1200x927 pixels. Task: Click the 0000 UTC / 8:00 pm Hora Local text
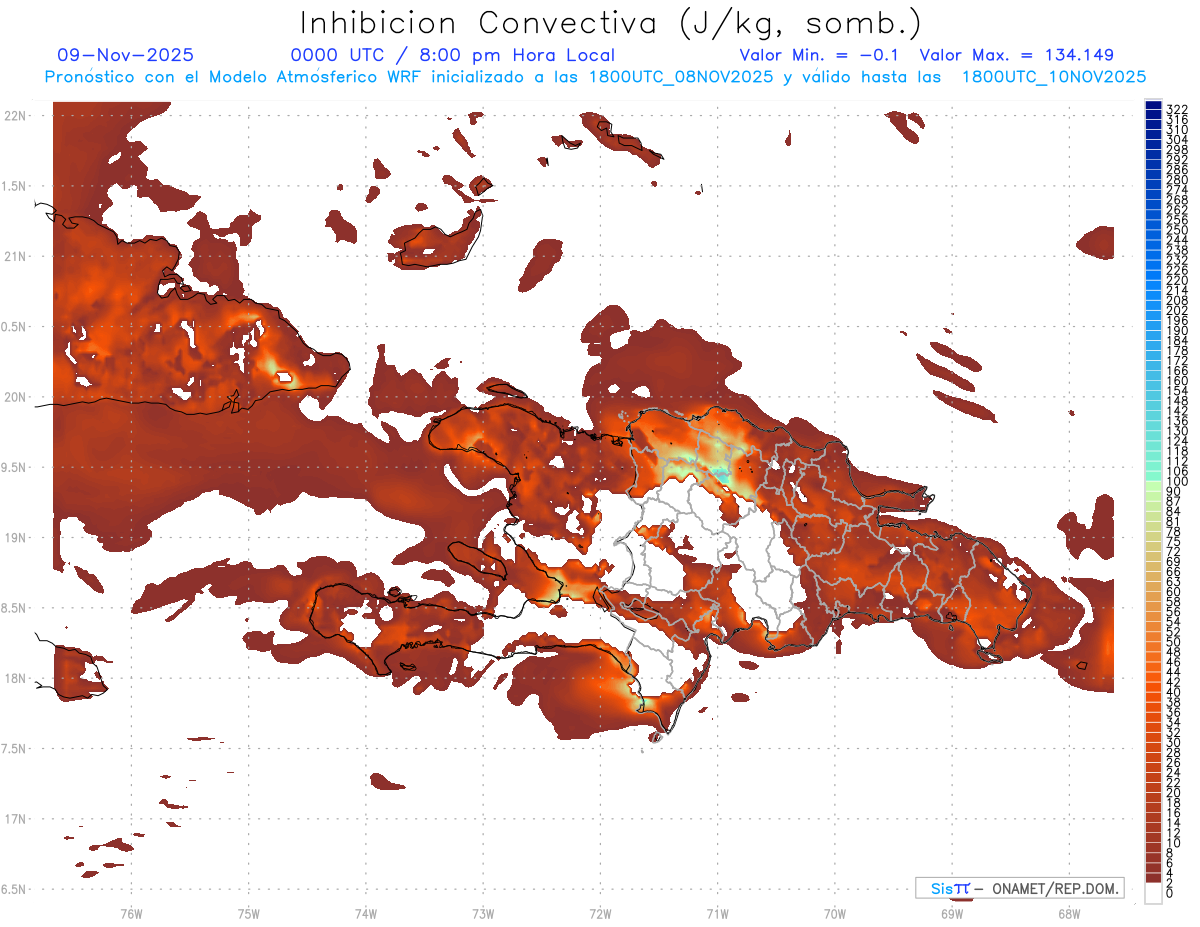[x=453, y=55]
